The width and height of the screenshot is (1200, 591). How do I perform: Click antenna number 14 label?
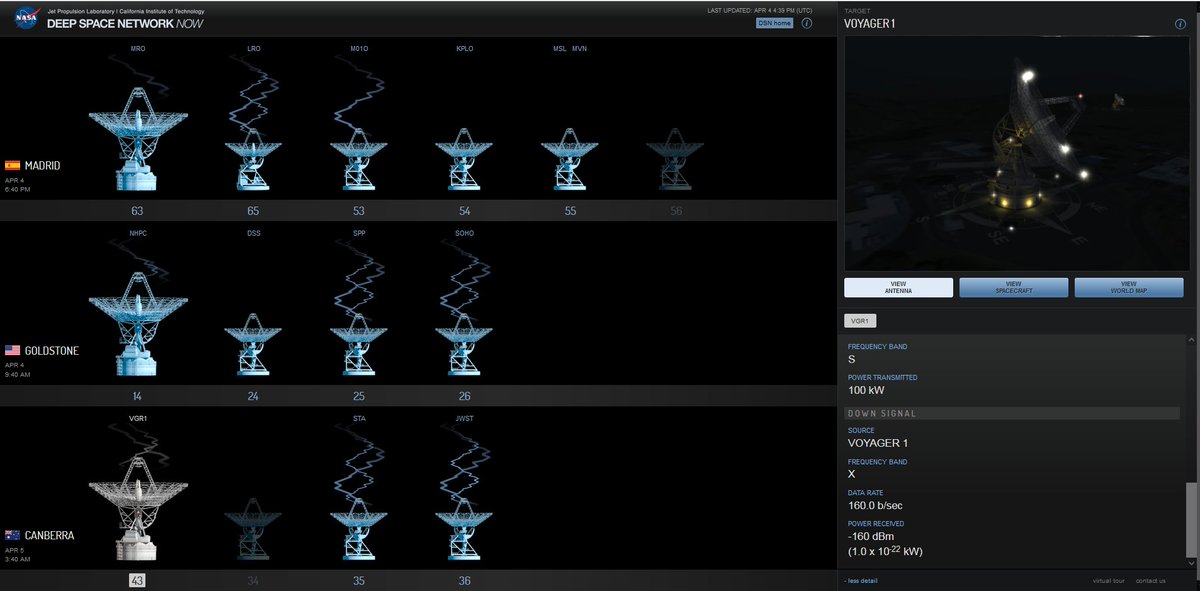(137, 396)
